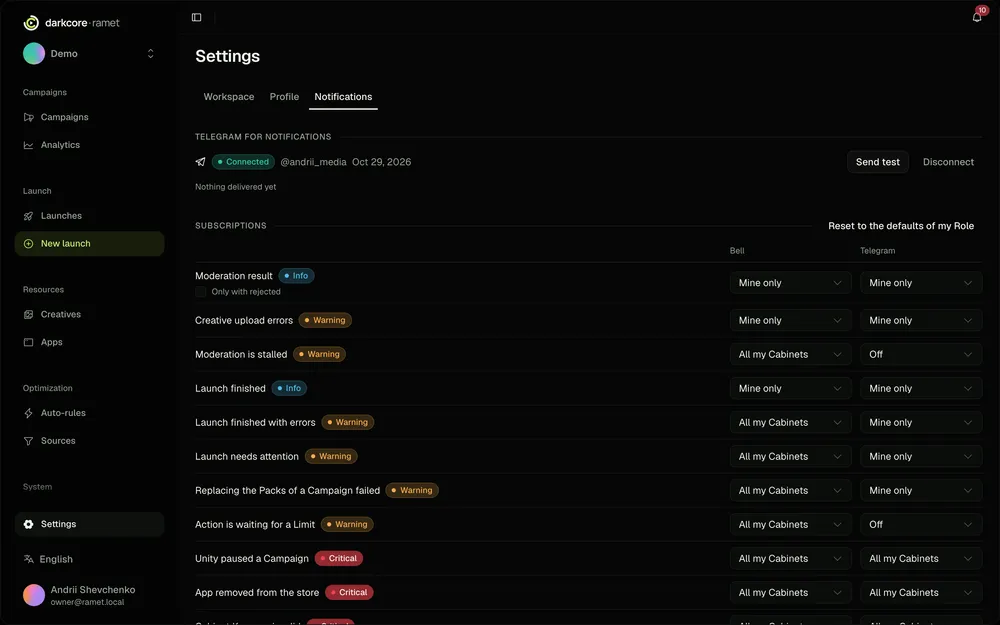Open Telegram dropdown for Action is waiting for a Limit
Image resolution: width=1000 pixels, height=625 pixels.
[921, 524]
